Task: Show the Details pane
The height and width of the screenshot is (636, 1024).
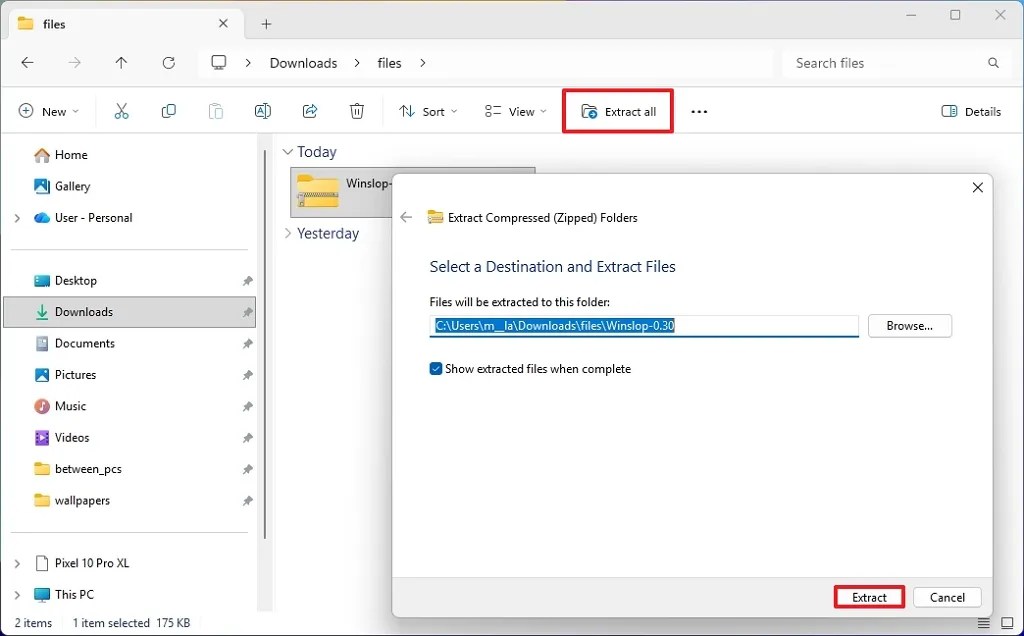Action: (x=969, y=111)
